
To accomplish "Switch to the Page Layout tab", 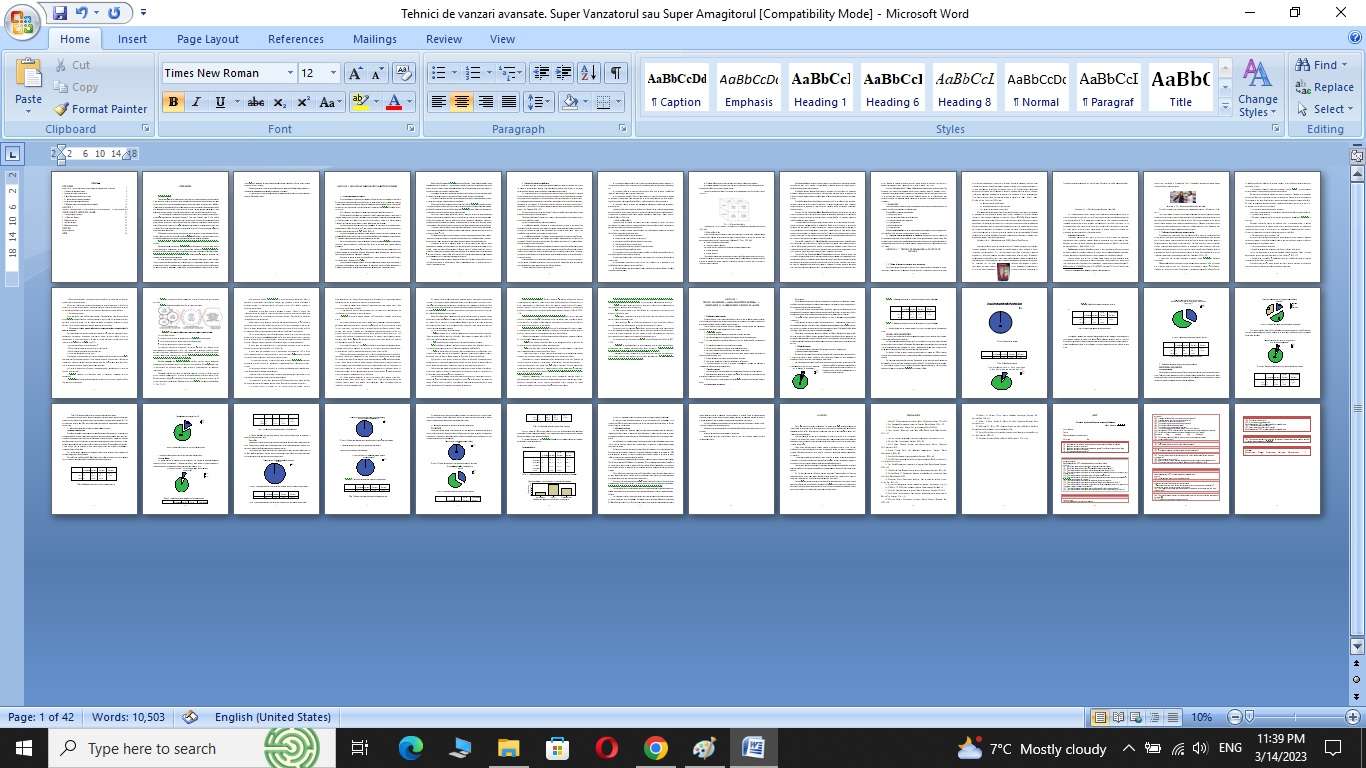I will click(x=207, y=39).
